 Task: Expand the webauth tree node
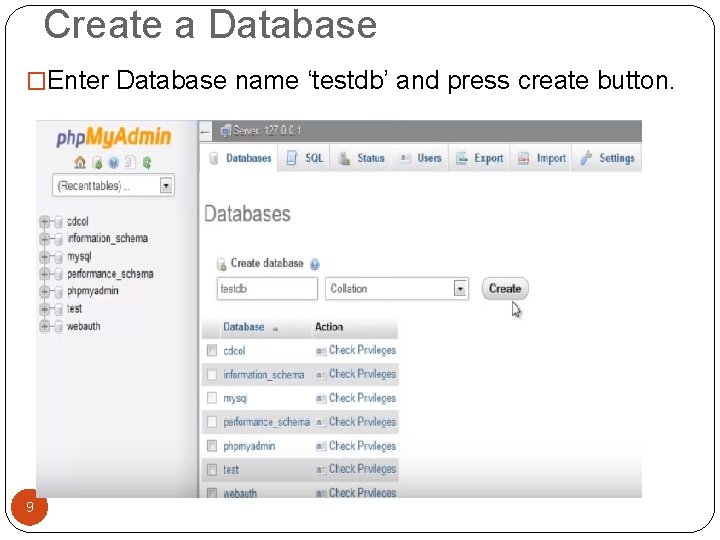45,326
